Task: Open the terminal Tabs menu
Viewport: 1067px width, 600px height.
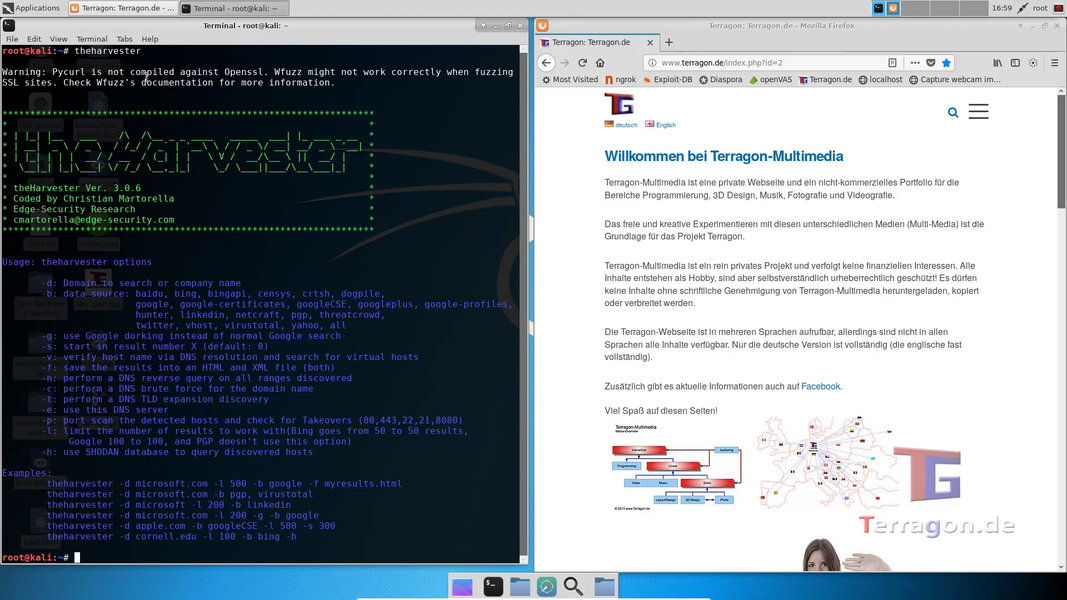Action: coord(124,39)
